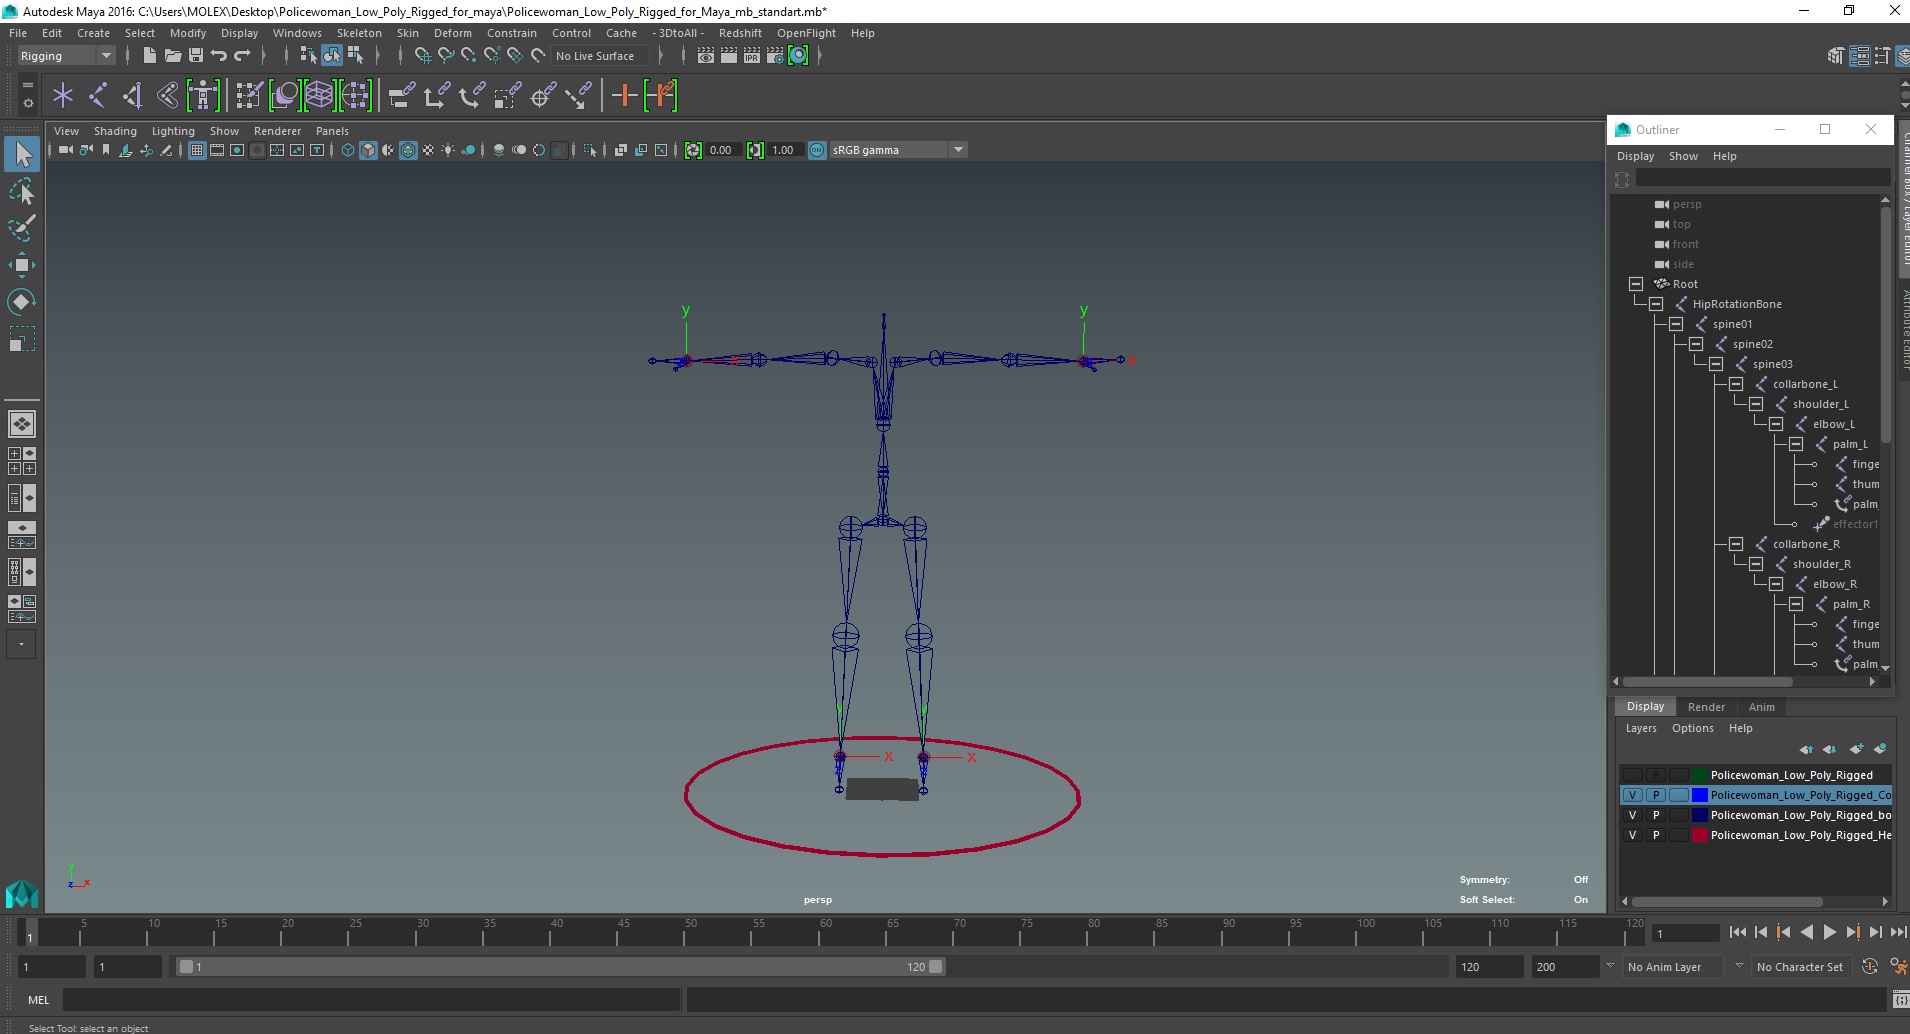Click the No Character Set button
The image size is (1910, 1034).
(x=1800, y=967)
